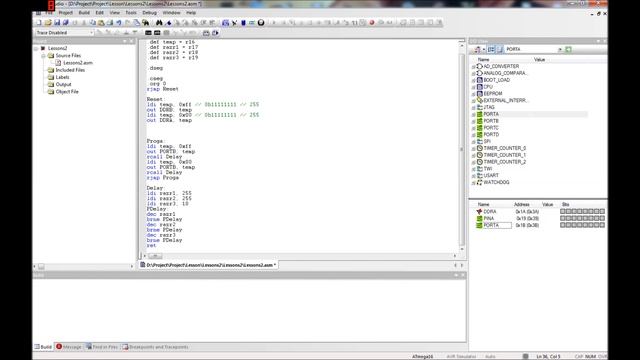Screen dimensions: 640x360
Task: Expand the USART node
Action: point(473,176)
